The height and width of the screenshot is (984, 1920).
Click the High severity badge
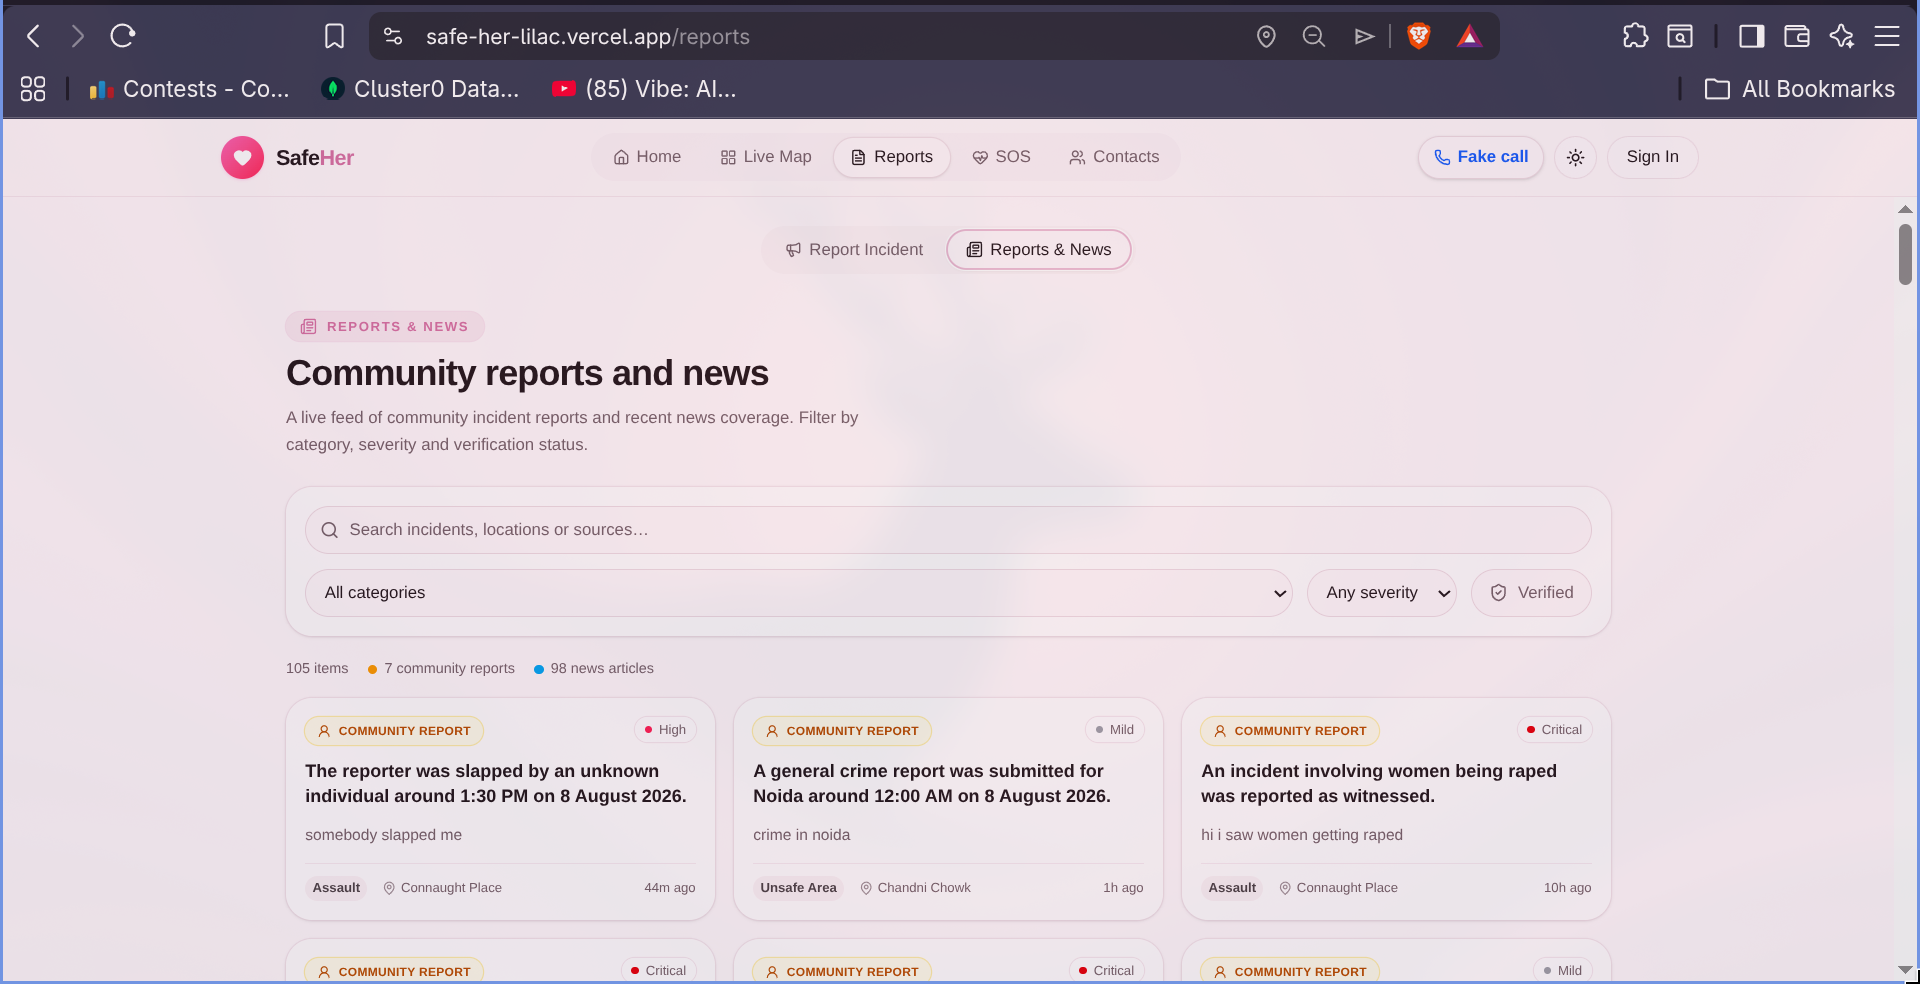(x=665, y=730)
